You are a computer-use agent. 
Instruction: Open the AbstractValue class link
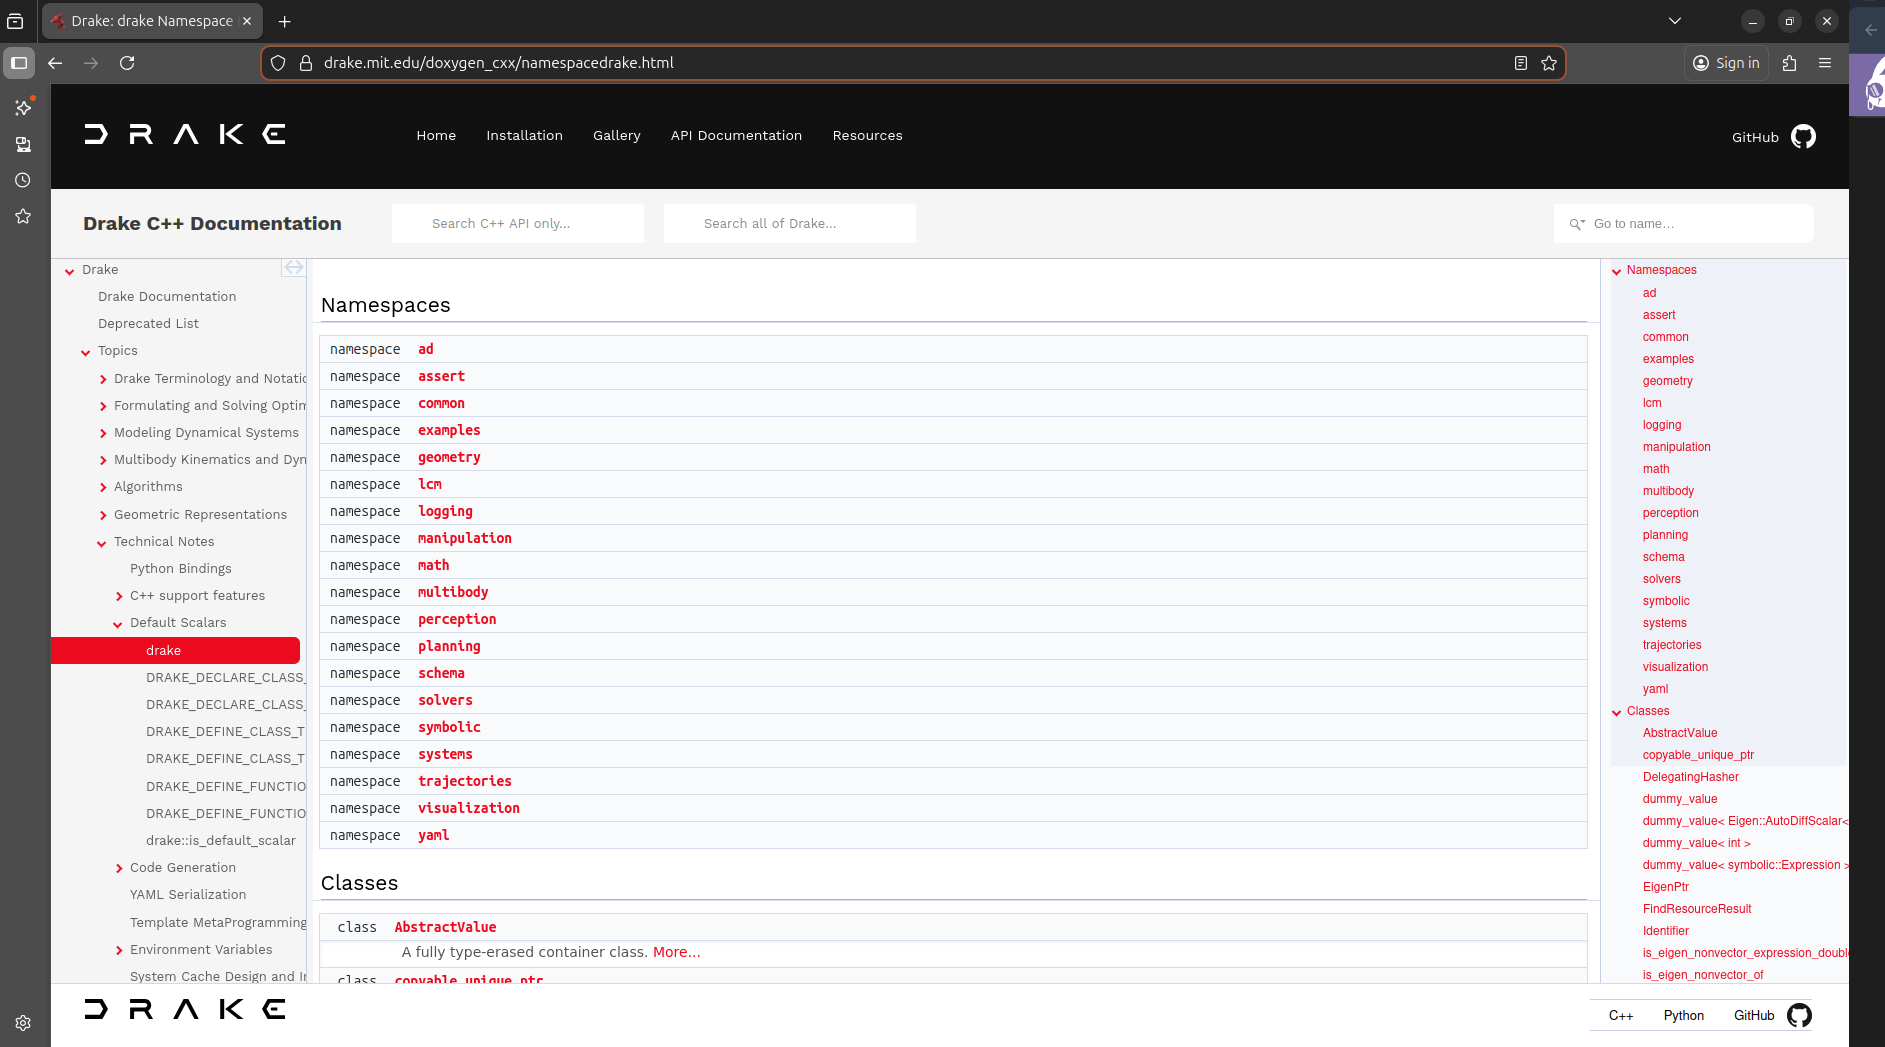(x=445, y=927)
